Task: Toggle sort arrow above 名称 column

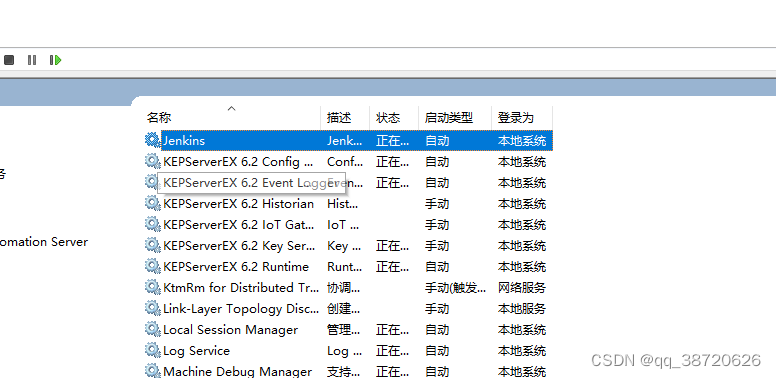Action: tap(231, 108)
